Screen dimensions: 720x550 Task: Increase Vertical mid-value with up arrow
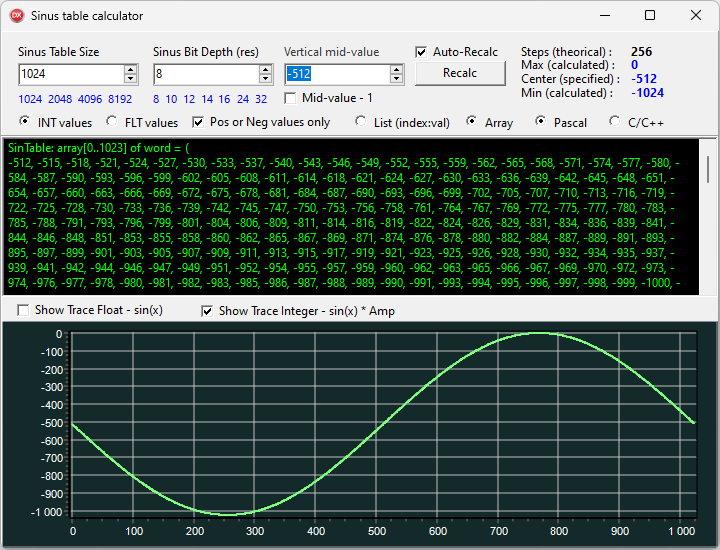coord(396,69)
